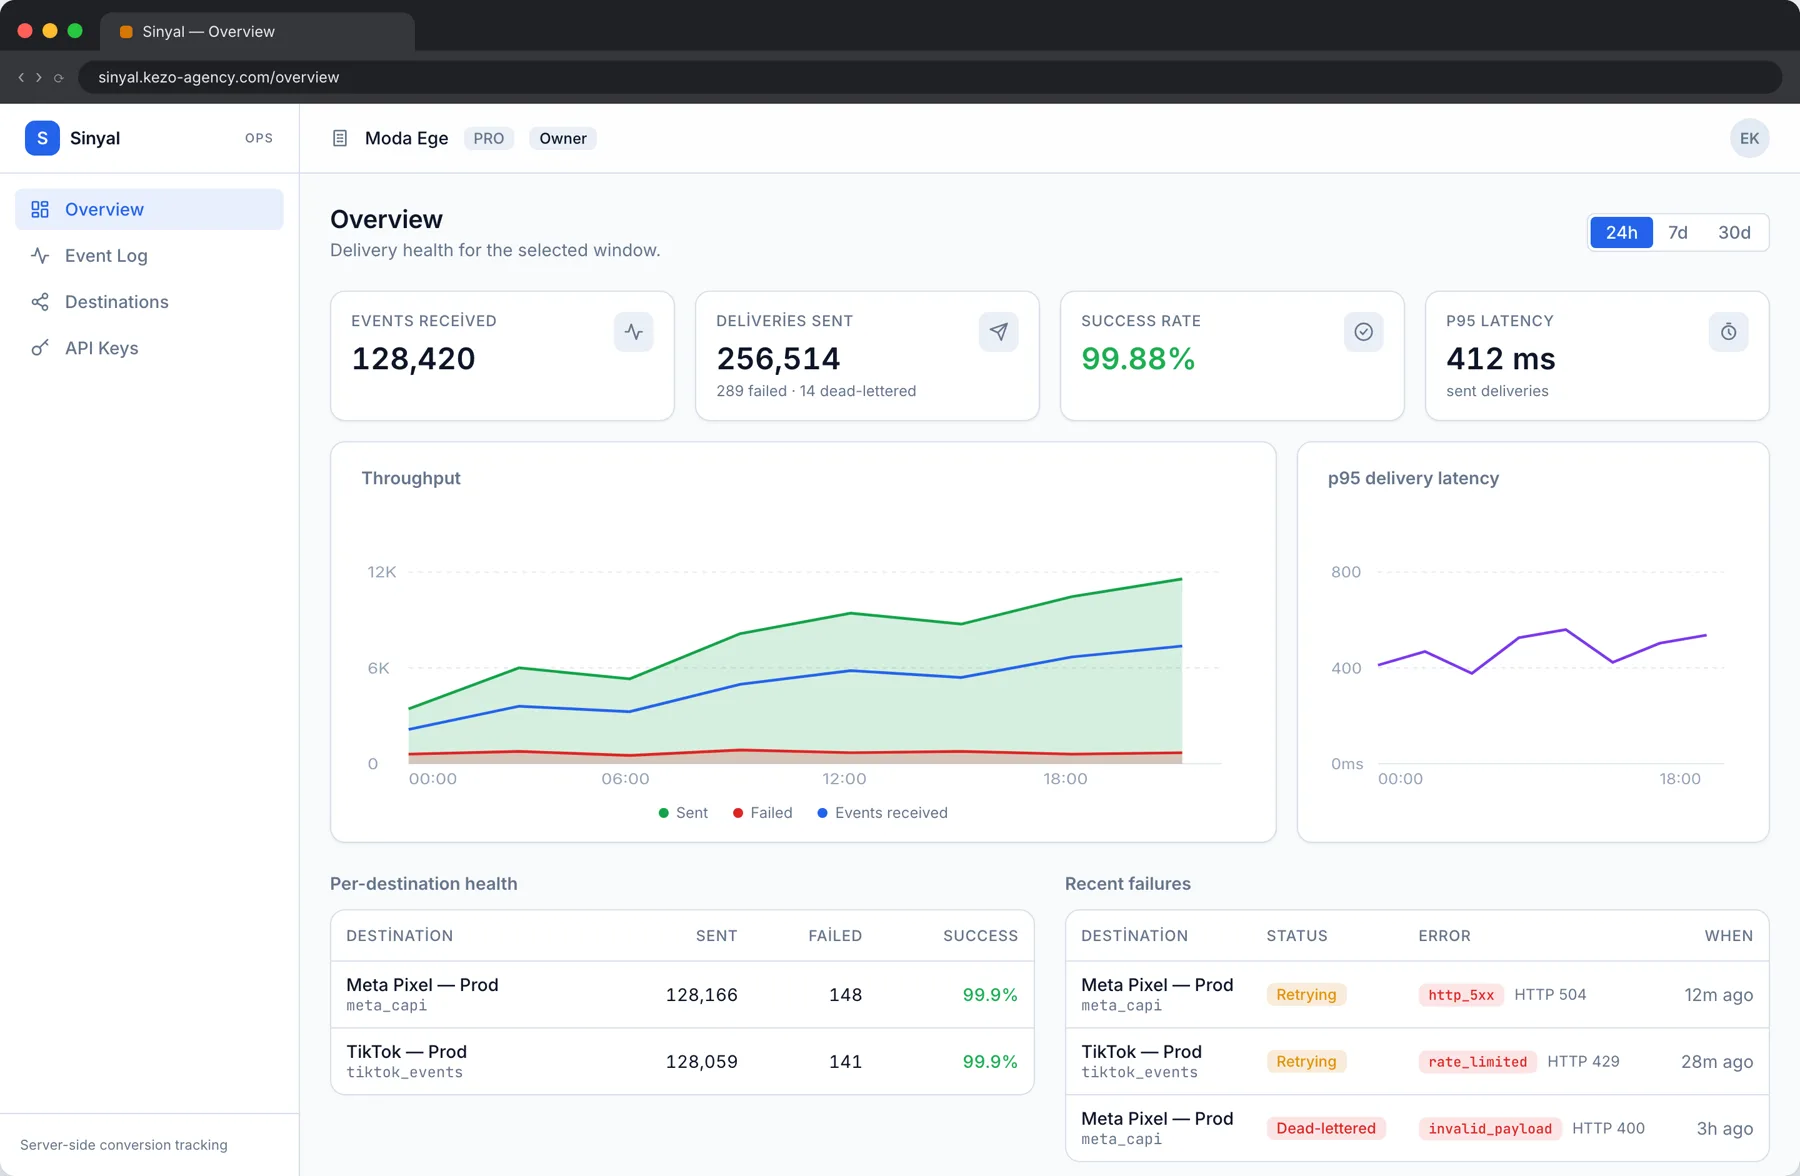Select the Sinyal — Overview browser tab
Image resolution: width=1800 pixels, height=1176 pixels.
257,32
